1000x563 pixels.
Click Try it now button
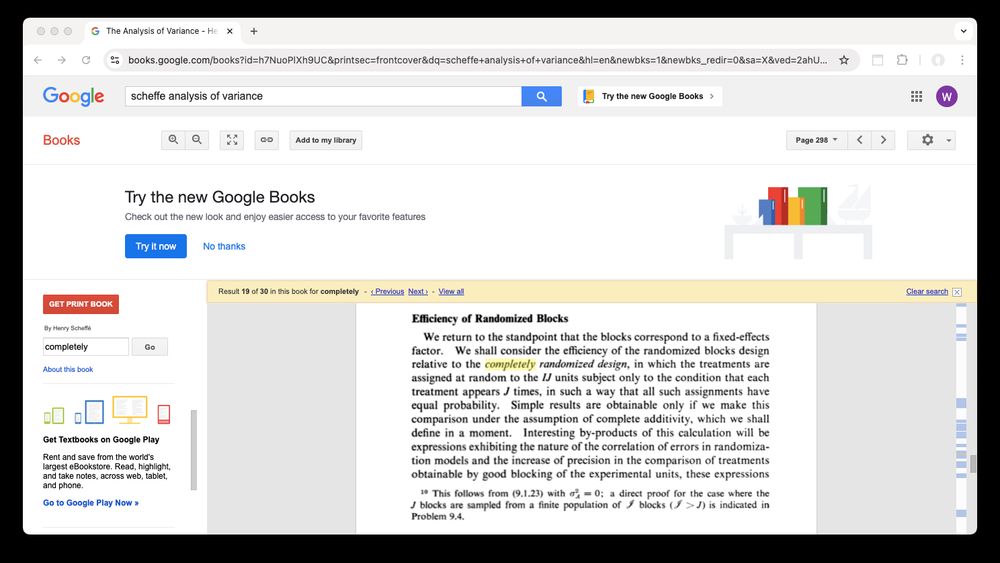156,246
